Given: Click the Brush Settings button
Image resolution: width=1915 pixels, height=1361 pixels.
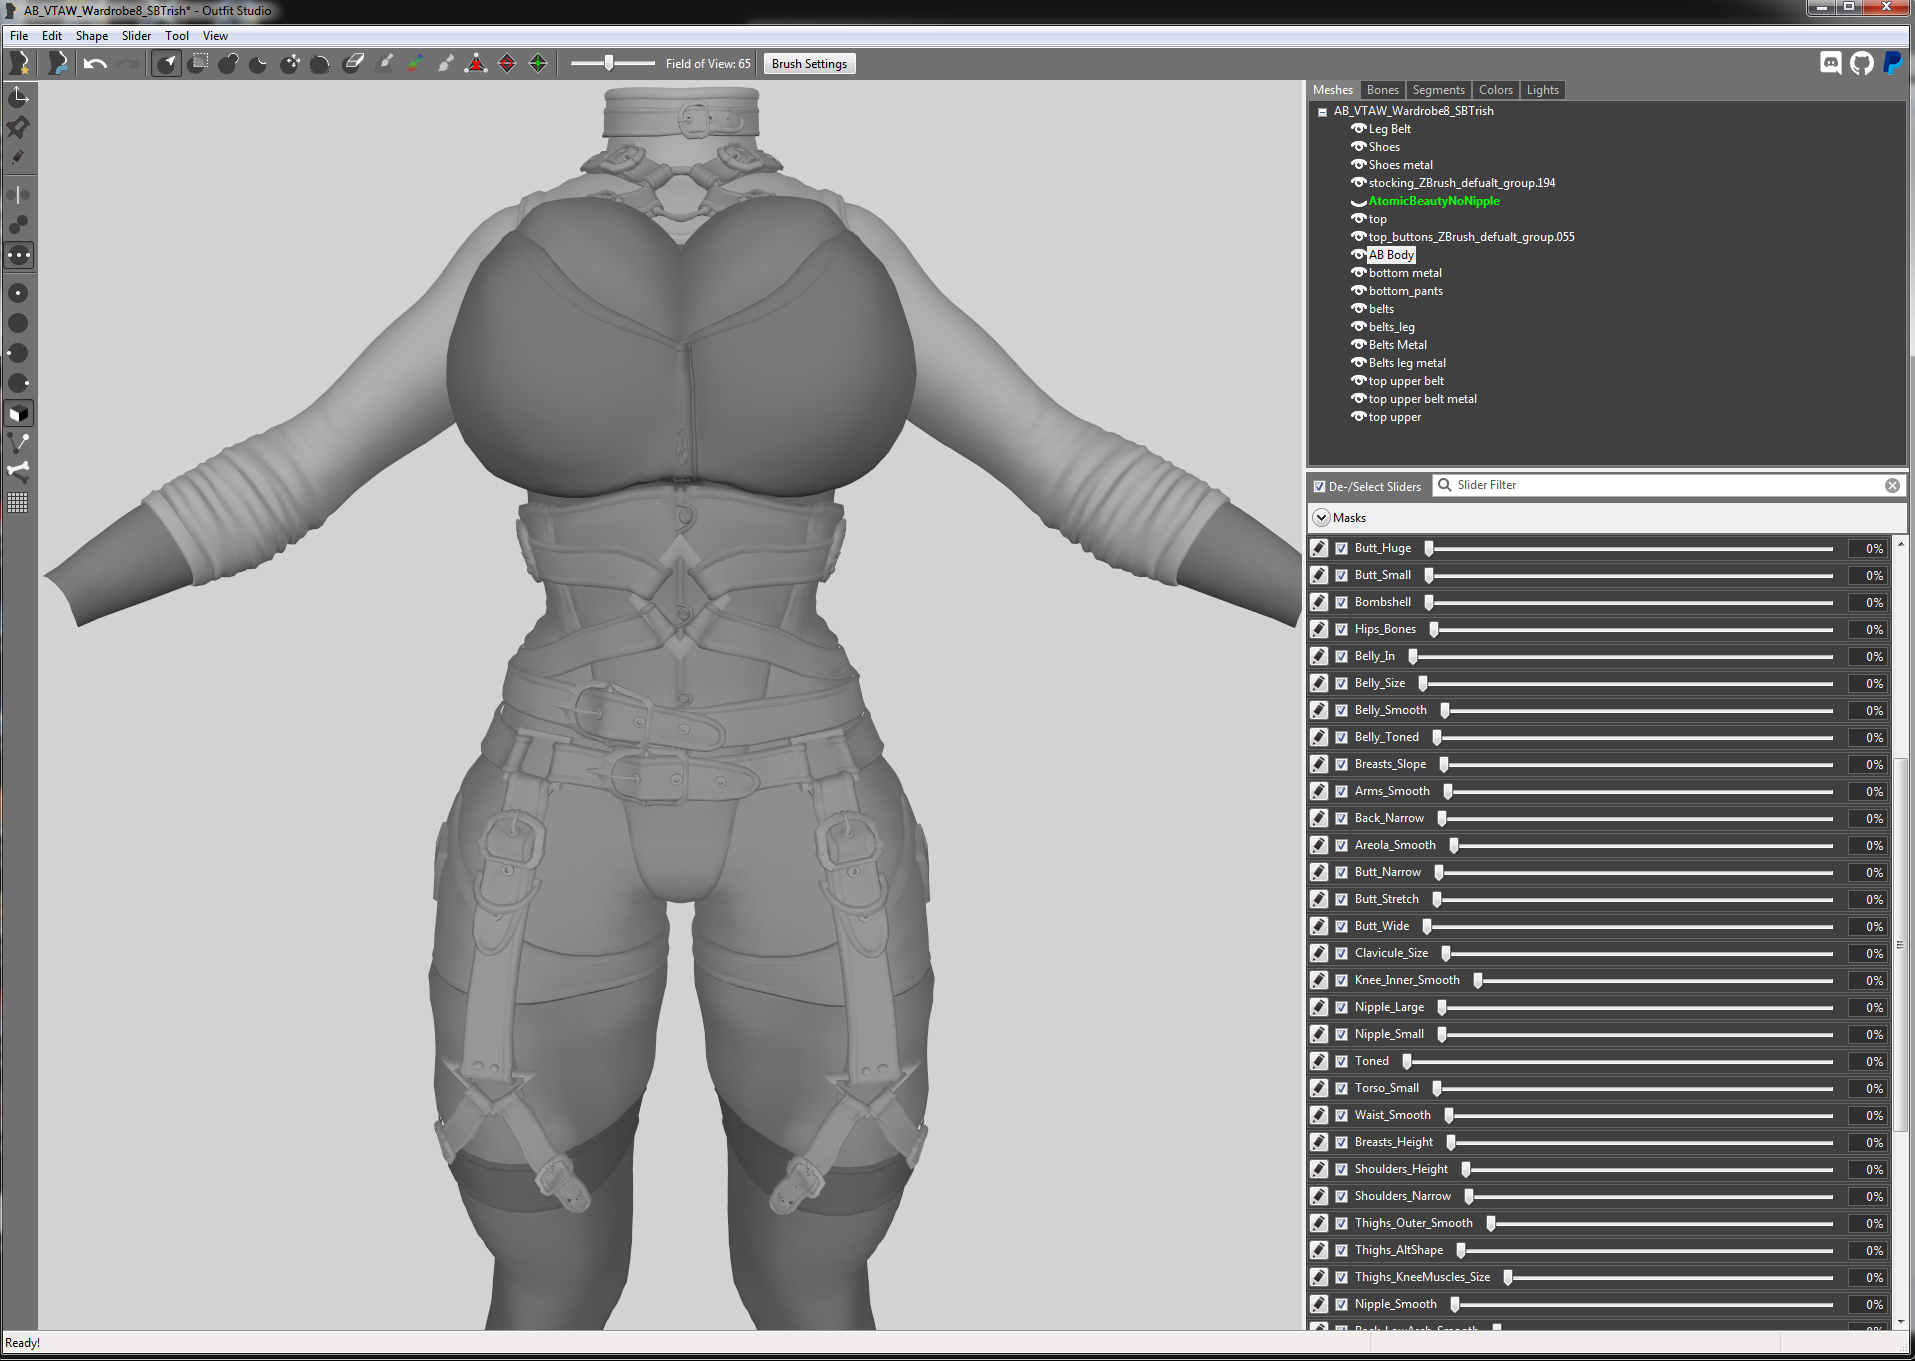Looking at the screenshot, I should (x=809, y=64).
